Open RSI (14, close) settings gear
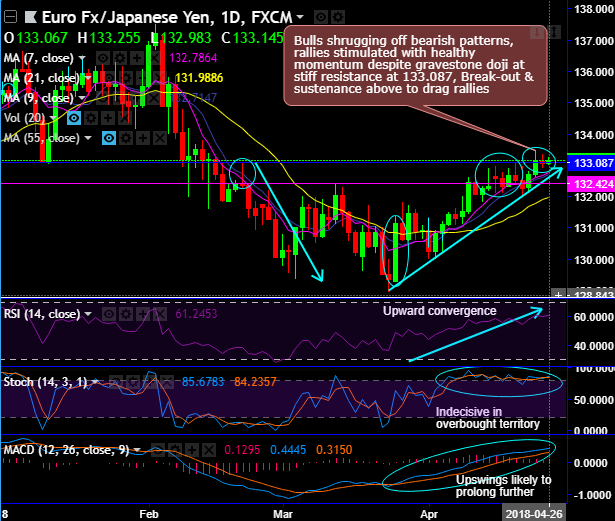The height and width of the screenshot is (521, 615). (x=126, y=314)
